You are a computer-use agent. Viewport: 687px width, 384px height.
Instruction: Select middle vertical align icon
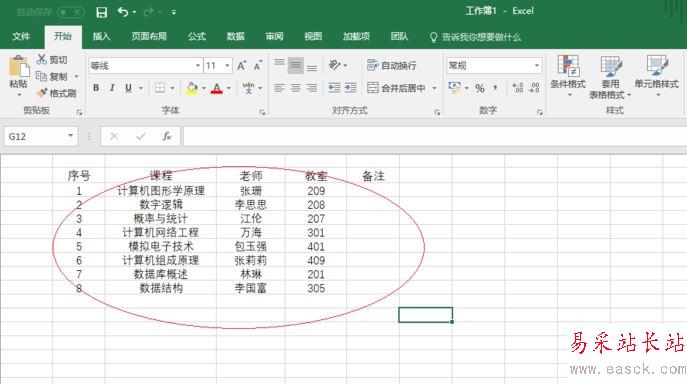296,66
